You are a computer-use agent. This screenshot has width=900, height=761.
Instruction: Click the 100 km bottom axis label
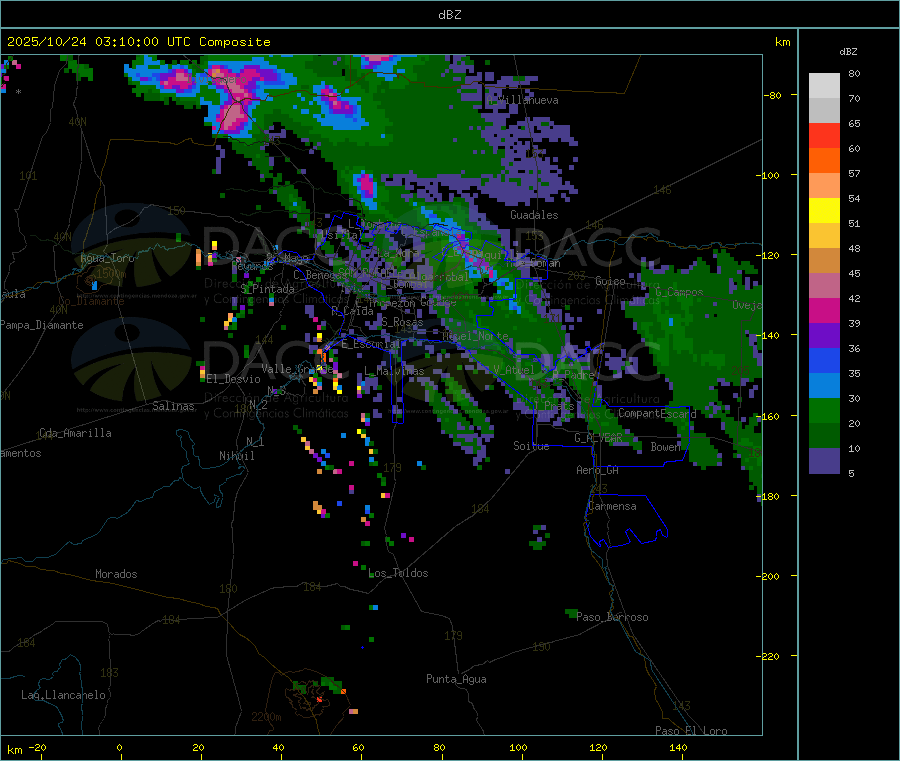point(518,747)
